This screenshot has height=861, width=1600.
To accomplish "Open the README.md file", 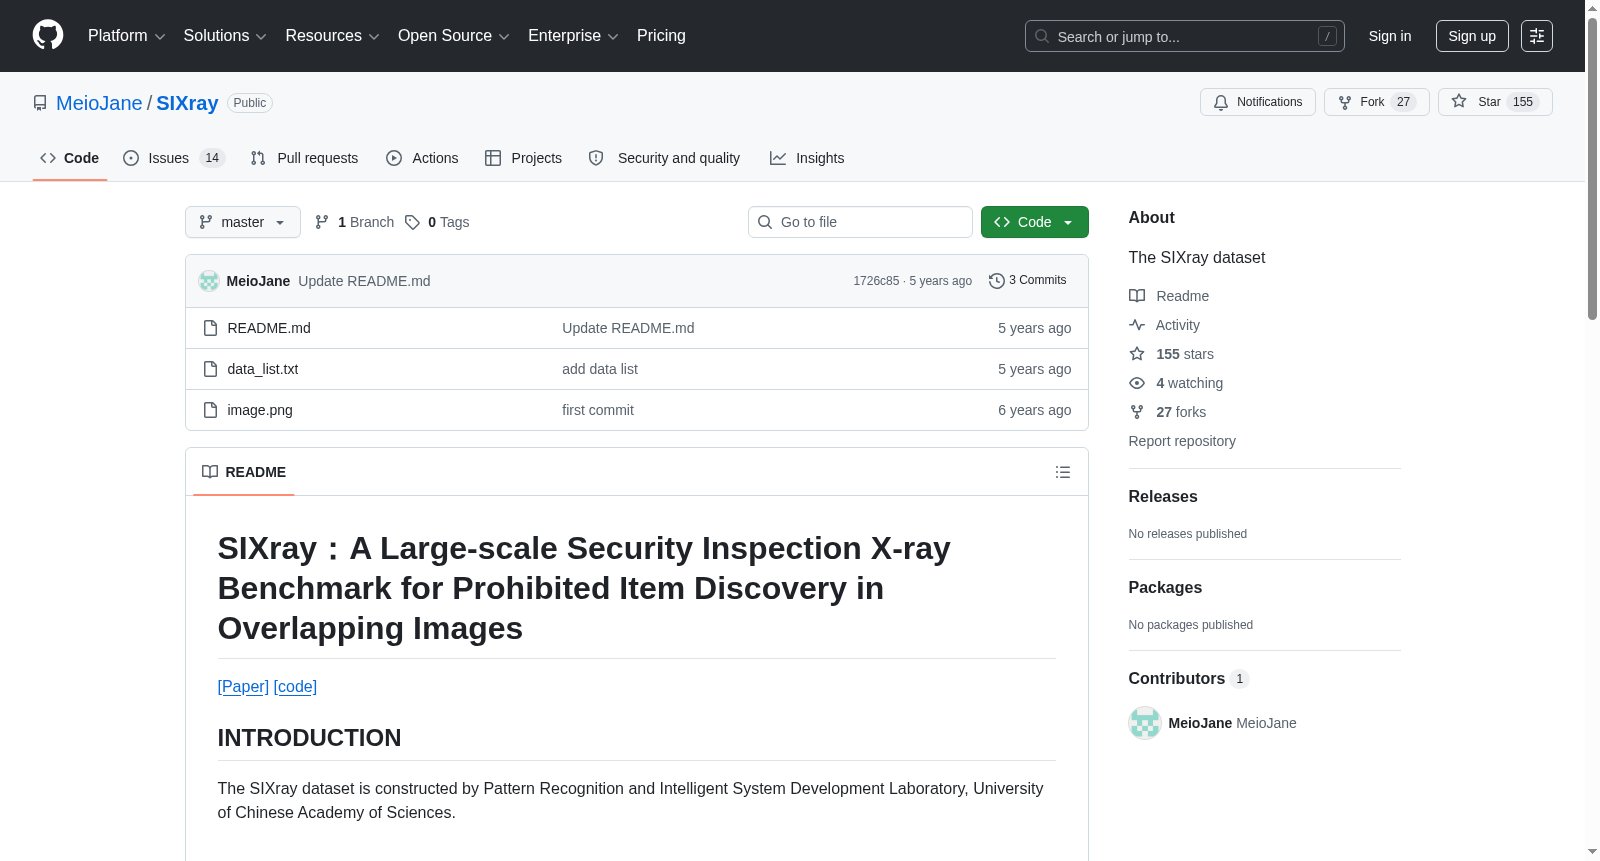I will coord(269,328).
